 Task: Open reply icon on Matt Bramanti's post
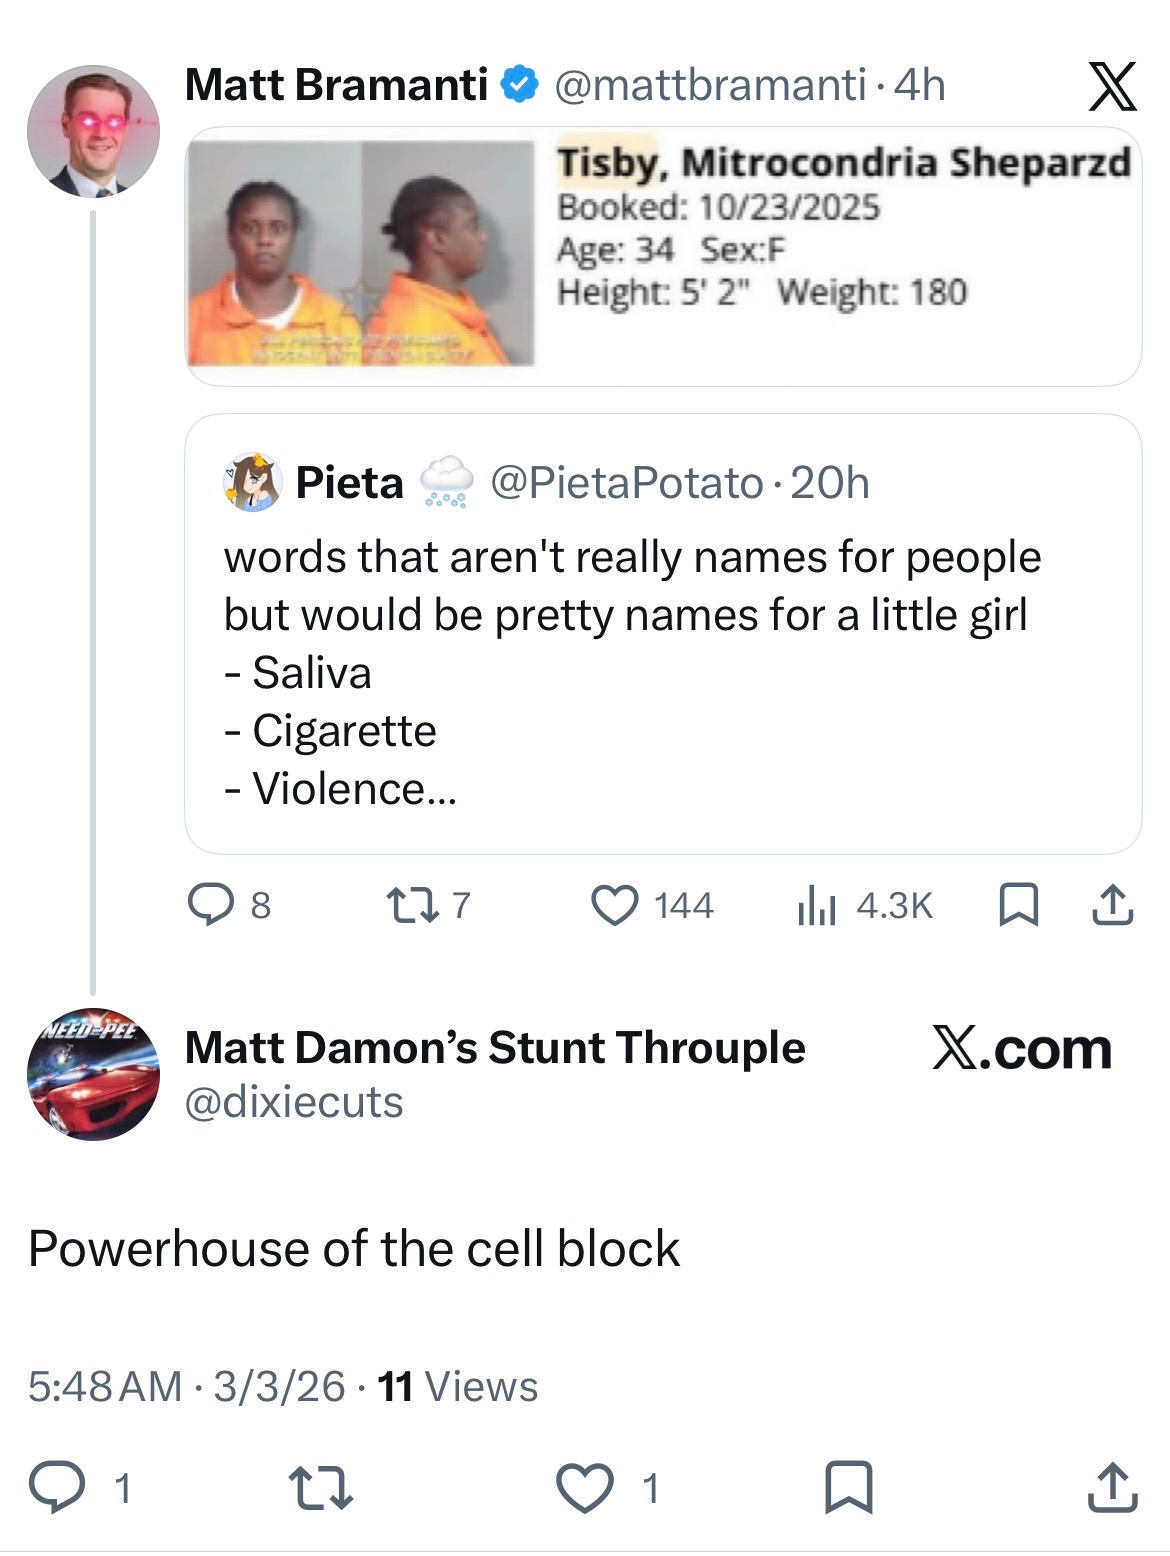coord(211,905)
